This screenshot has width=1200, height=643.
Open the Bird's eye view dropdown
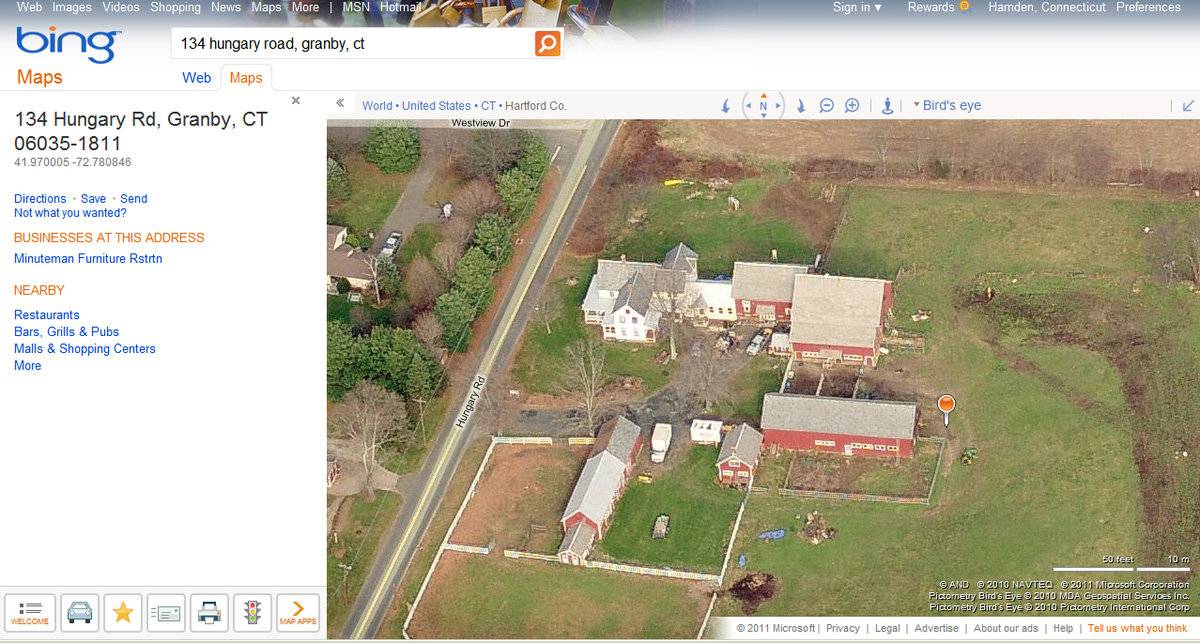pyautogui.click(x=946, y=105)
